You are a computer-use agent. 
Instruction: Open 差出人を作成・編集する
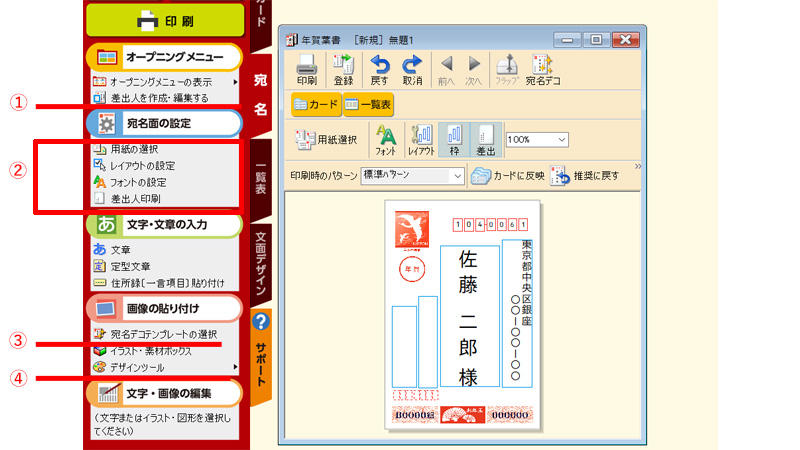159,98
